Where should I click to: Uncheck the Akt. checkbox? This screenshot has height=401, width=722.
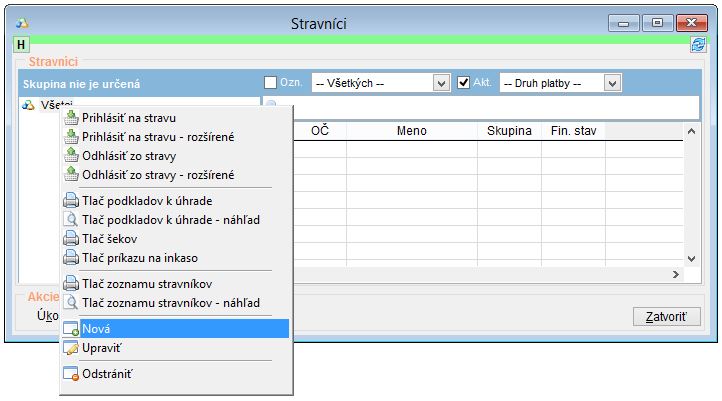click(464, 83)
